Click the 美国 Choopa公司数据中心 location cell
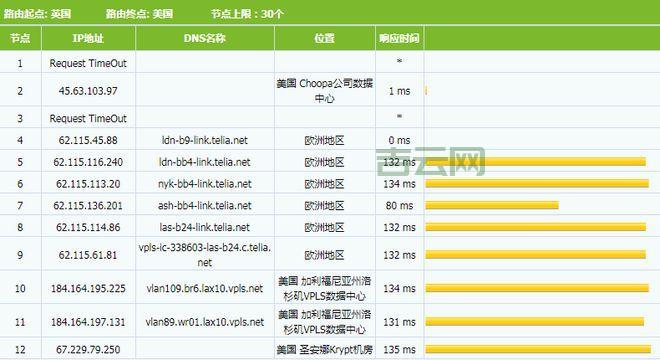The image size is (660, 360). [325, 91]
